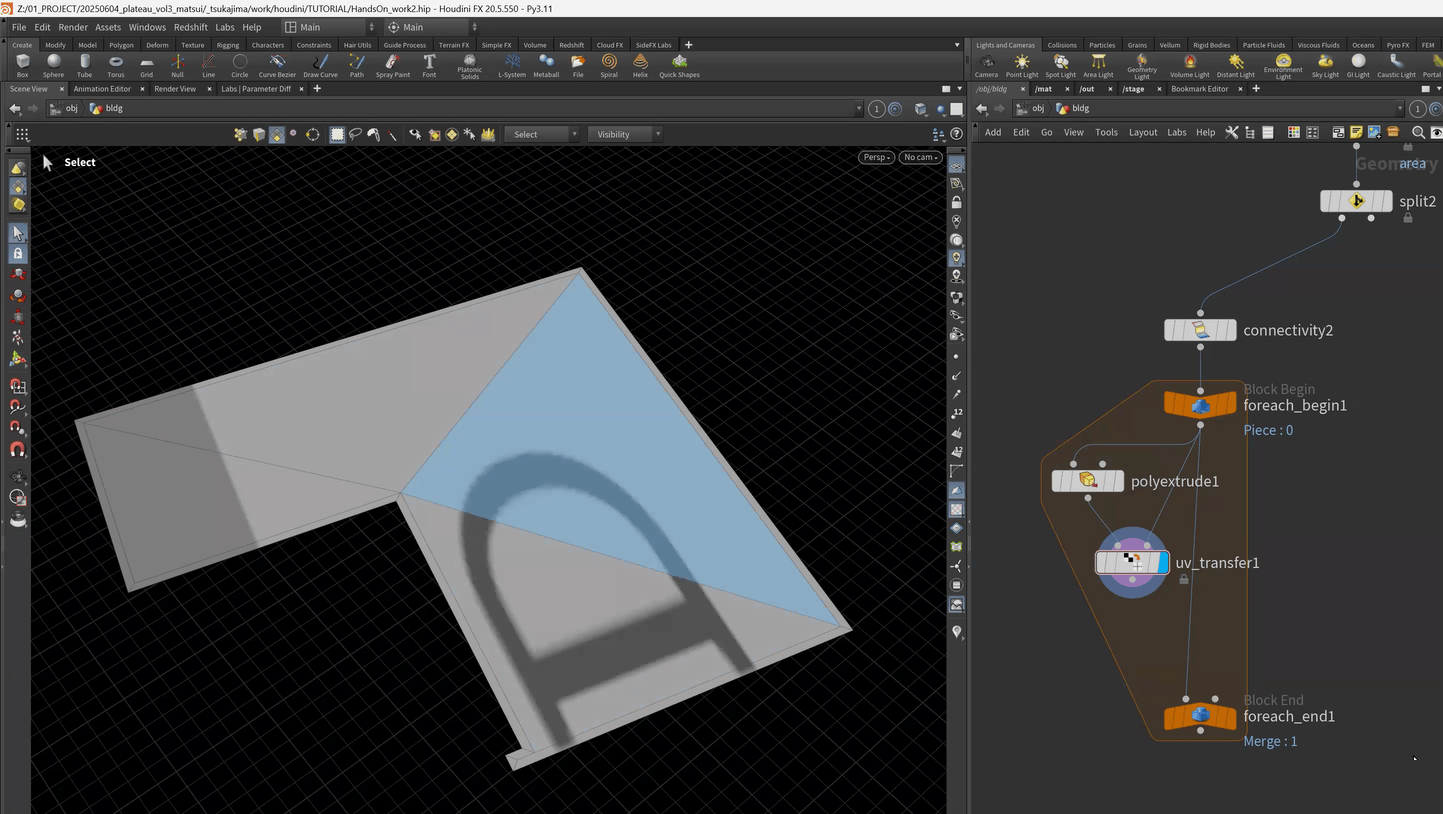Select the polyextrude1 node

[1088, 482]
